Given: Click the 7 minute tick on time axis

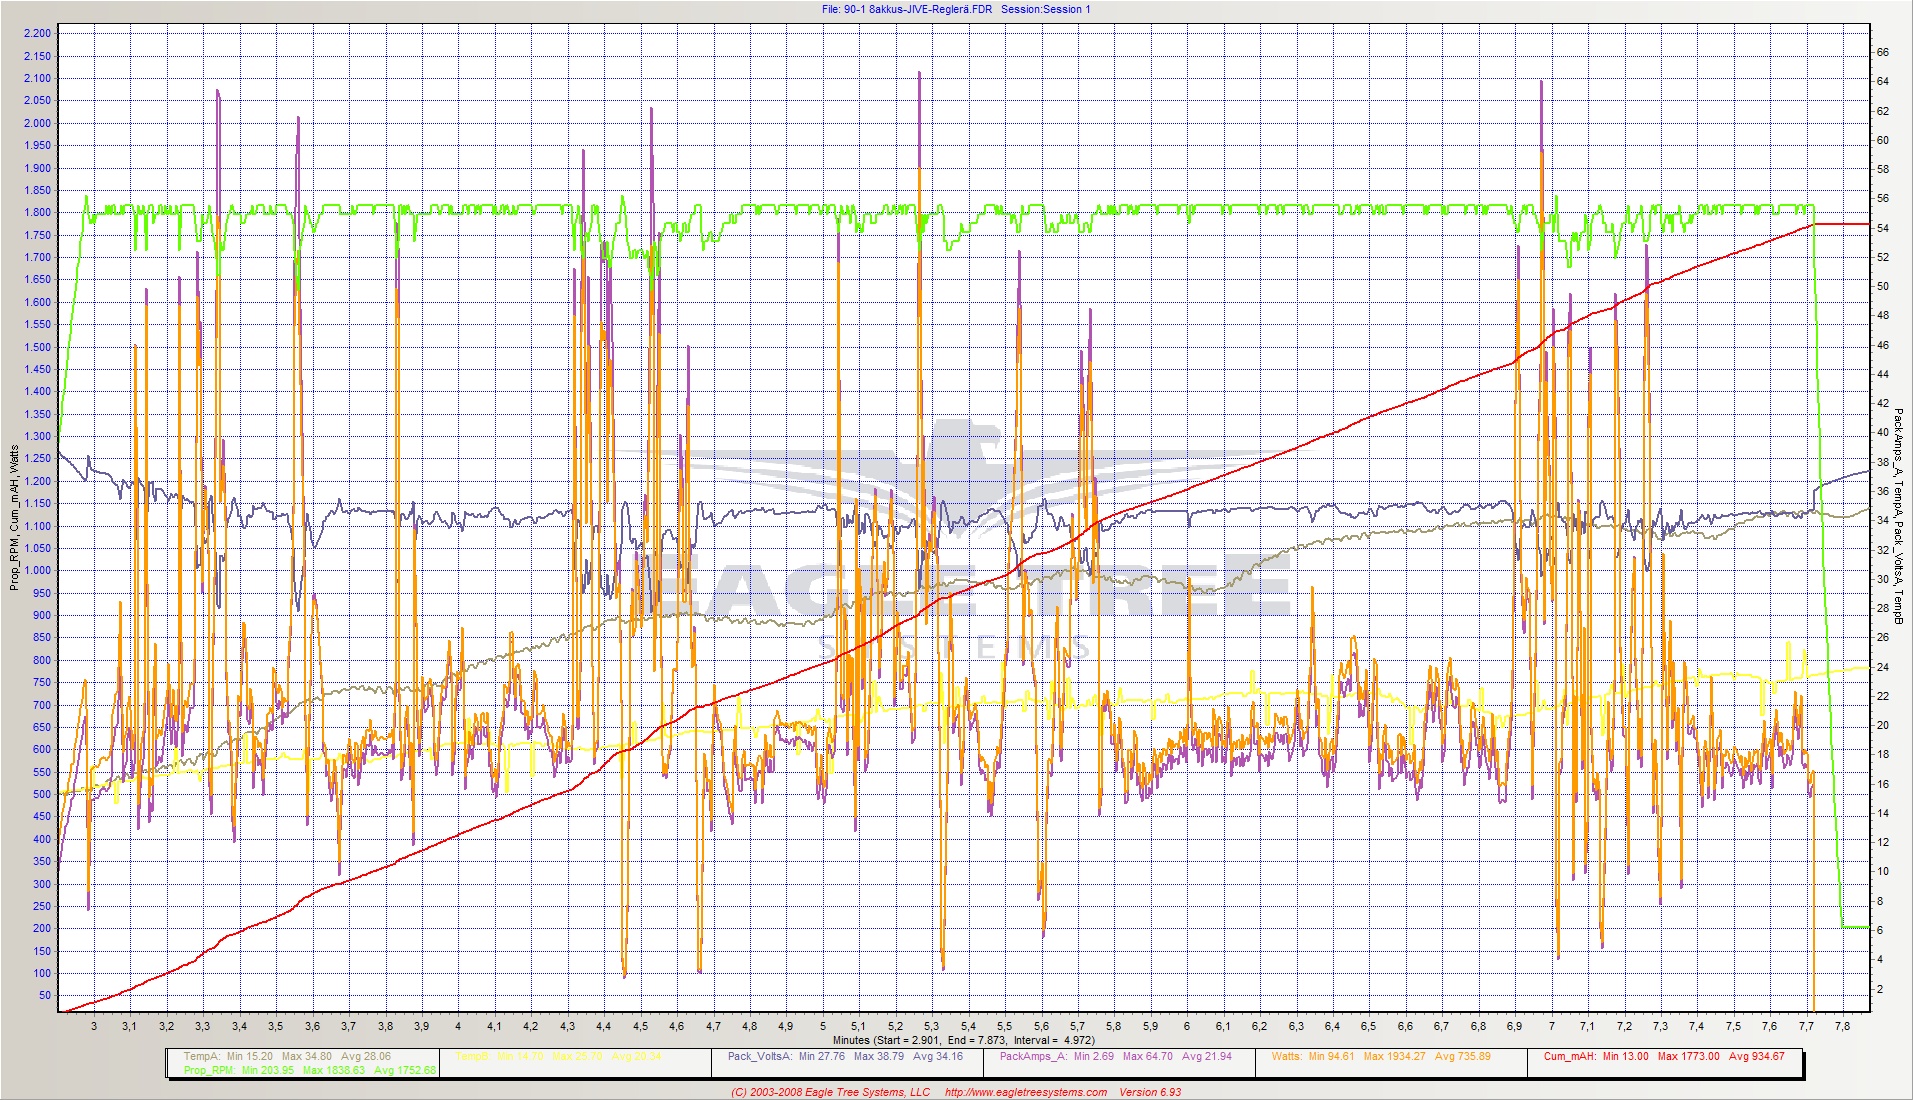Looking at the screenshot, I should 1552,1026.
